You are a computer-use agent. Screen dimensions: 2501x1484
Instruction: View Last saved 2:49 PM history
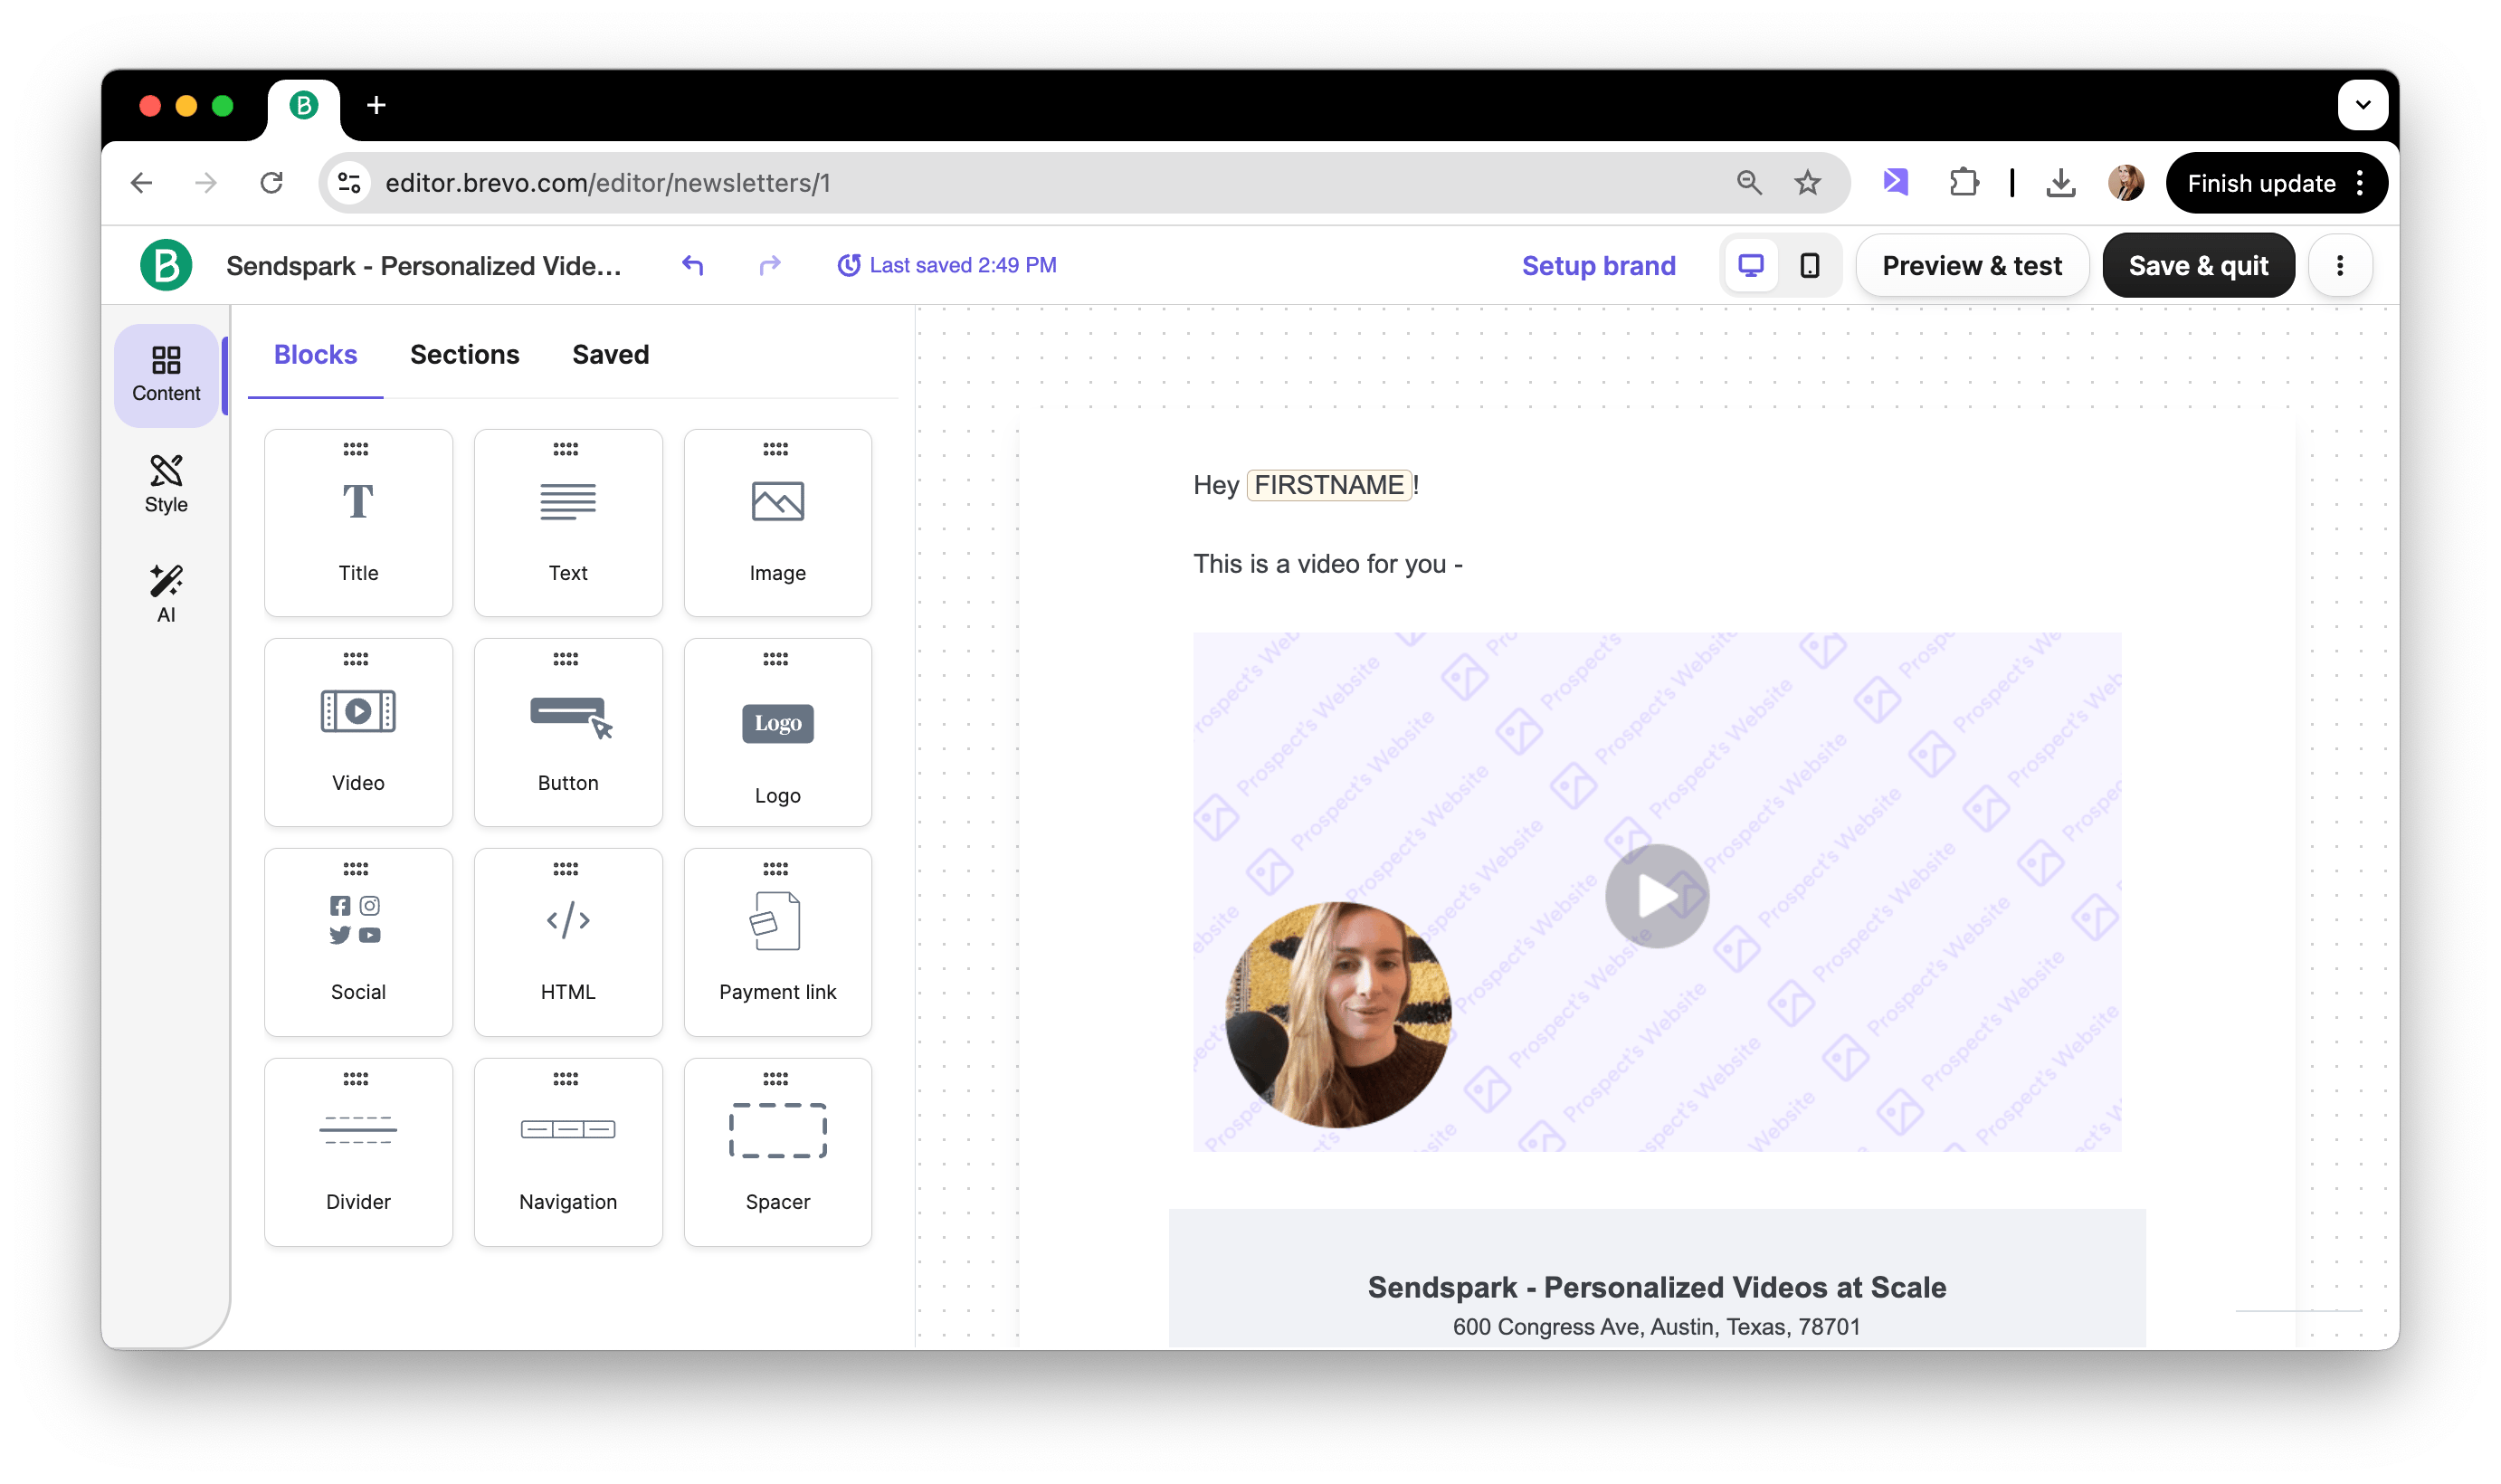tap(946, 265)
